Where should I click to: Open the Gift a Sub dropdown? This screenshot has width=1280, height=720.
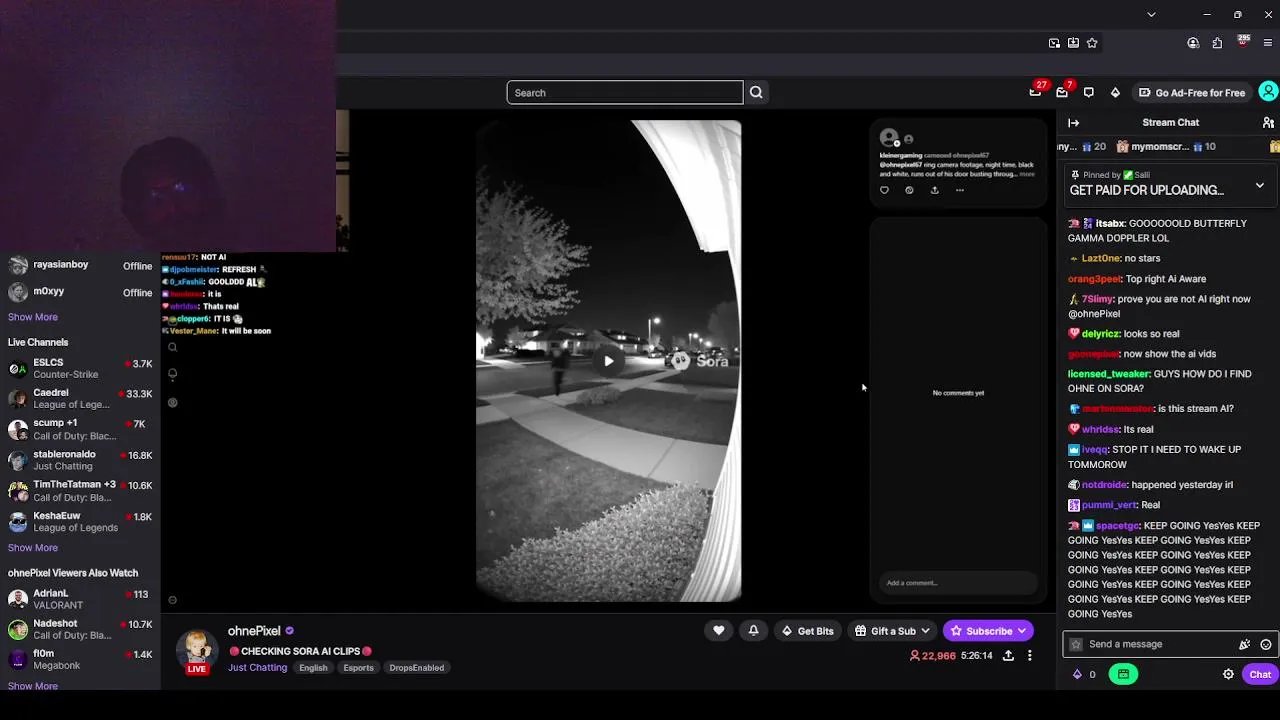tap(893, 631)
